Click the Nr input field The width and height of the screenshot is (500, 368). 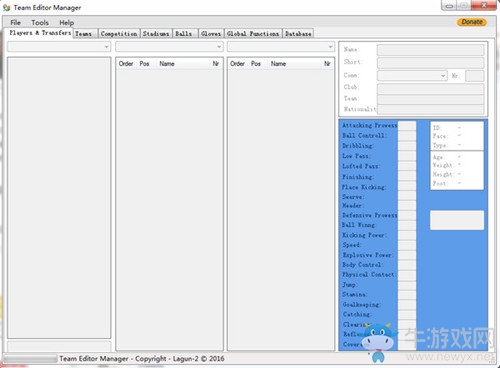tap(474, 76)
